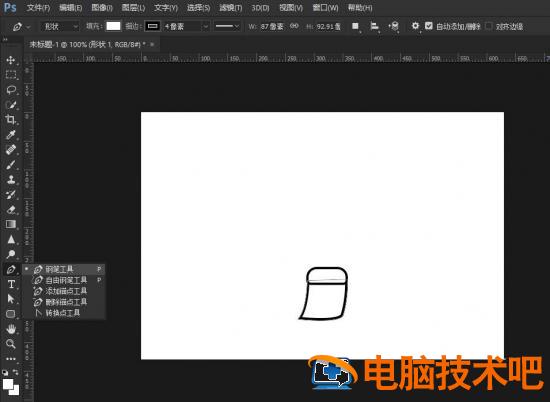Image resolution: width=550 pixels, height=402 pixels.
Task: Open path operations icon in options bar
Action: (356, 26)
